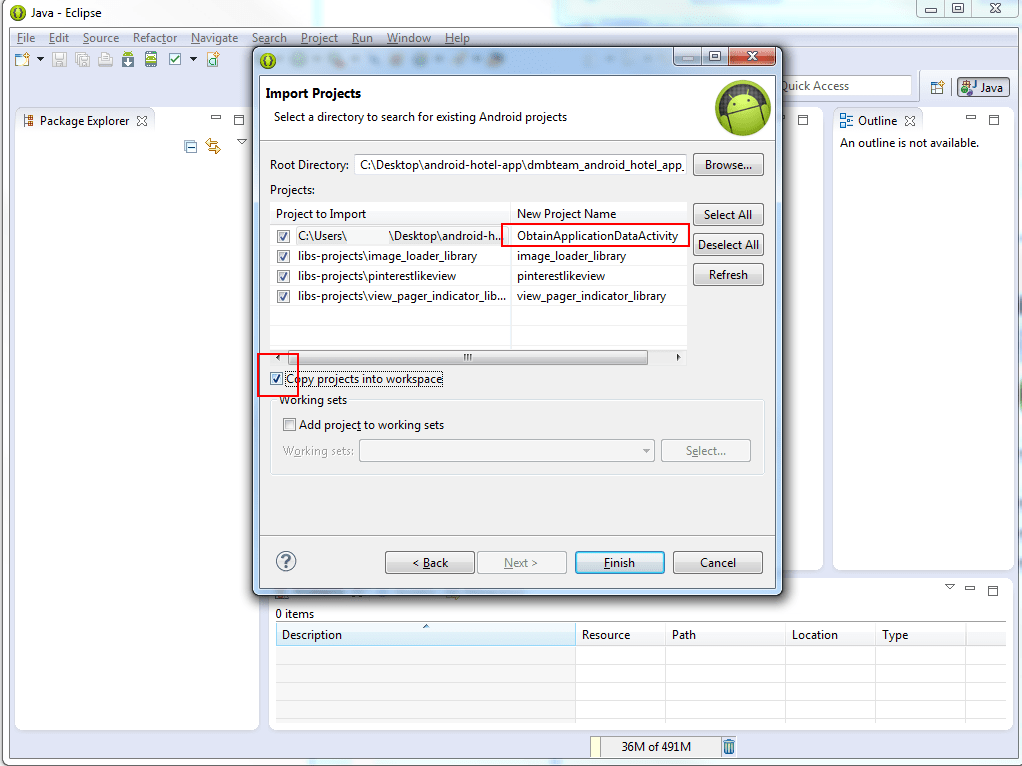1022x766 pixels.
Task: Click the projects list horizontal scrollbar thumb
Action: (467, 357)
